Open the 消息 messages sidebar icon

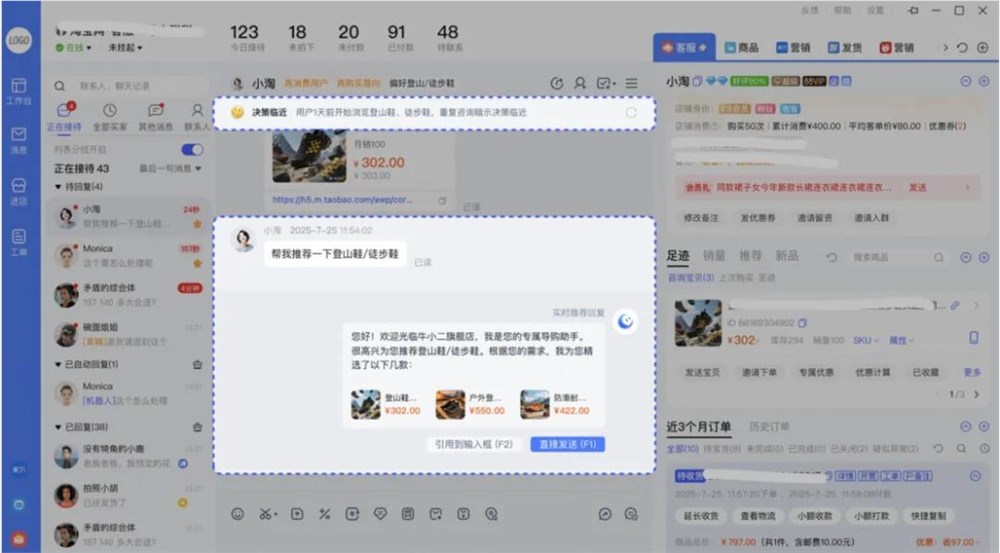coord(19,139)
